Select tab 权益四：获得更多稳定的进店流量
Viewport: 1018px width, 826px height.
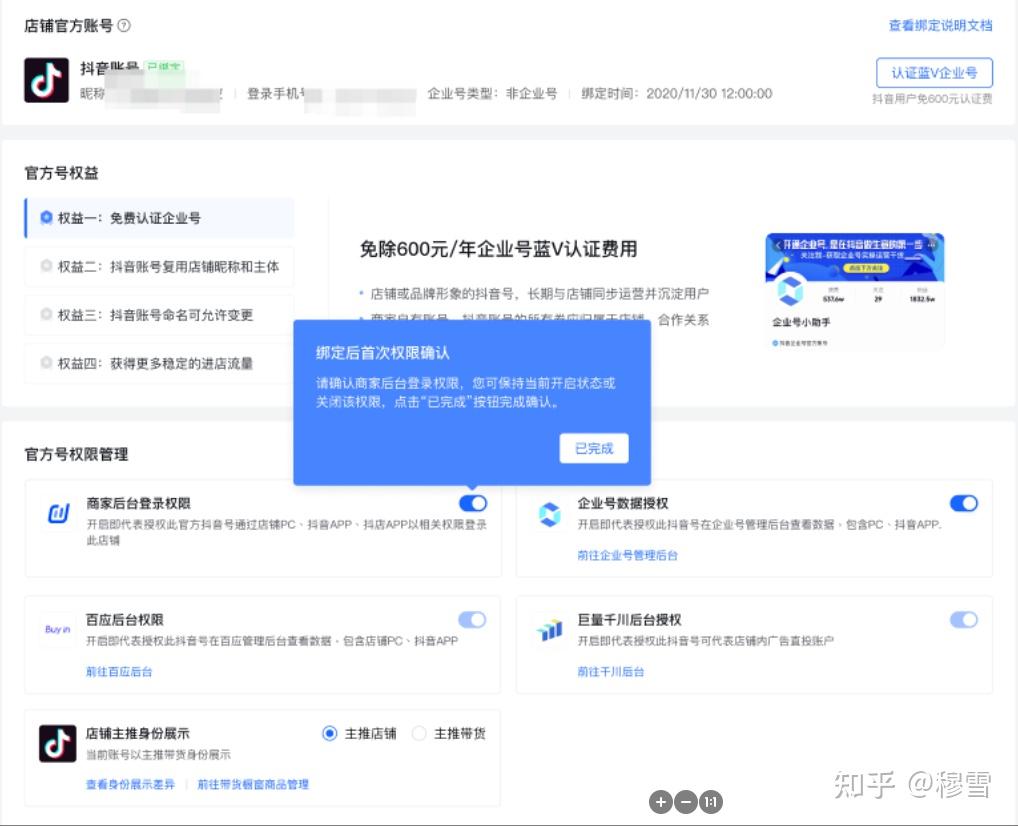[159, 363]
